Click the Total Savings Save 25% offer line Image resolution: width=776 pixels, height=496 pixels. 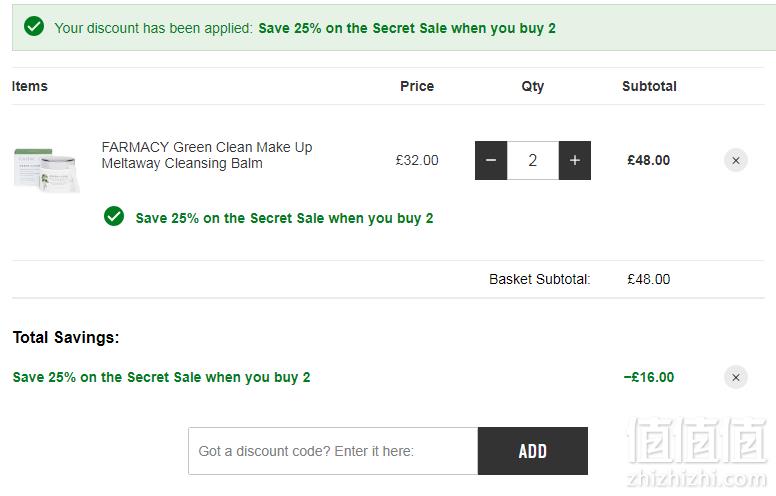click(161, 377)
